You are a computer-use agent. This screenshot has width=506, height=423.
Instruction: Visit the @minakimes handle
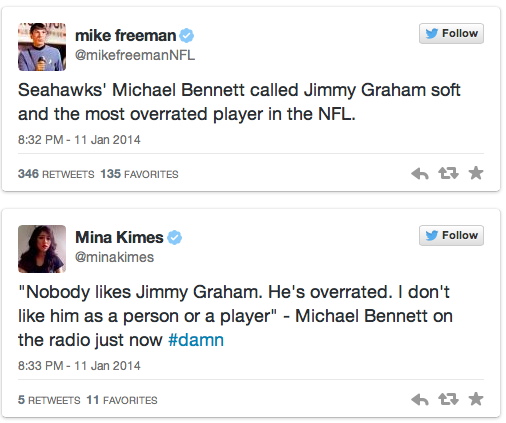pyautogui.click(x=114, y=257)
